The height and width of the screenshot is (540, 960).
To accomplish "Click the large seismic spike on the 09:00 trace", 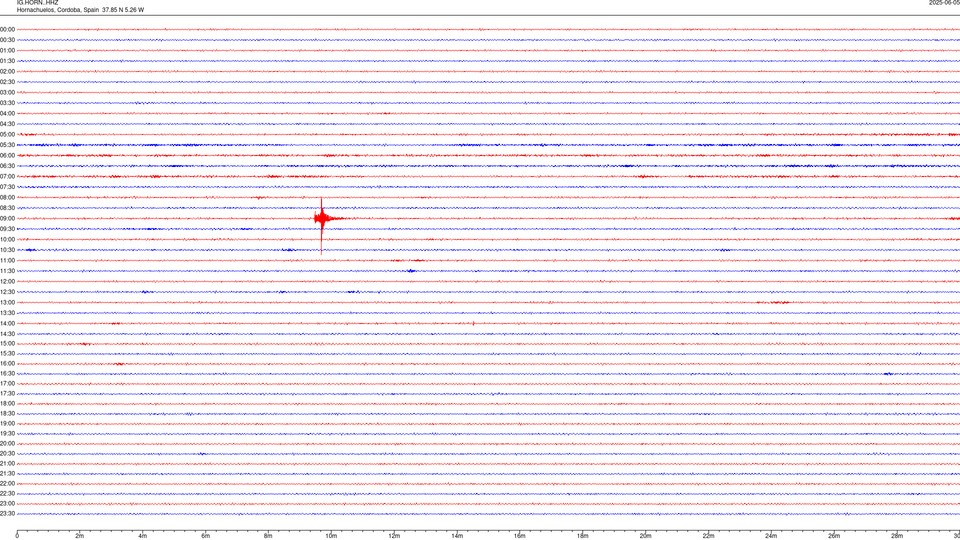I will (x=321, y=225).
